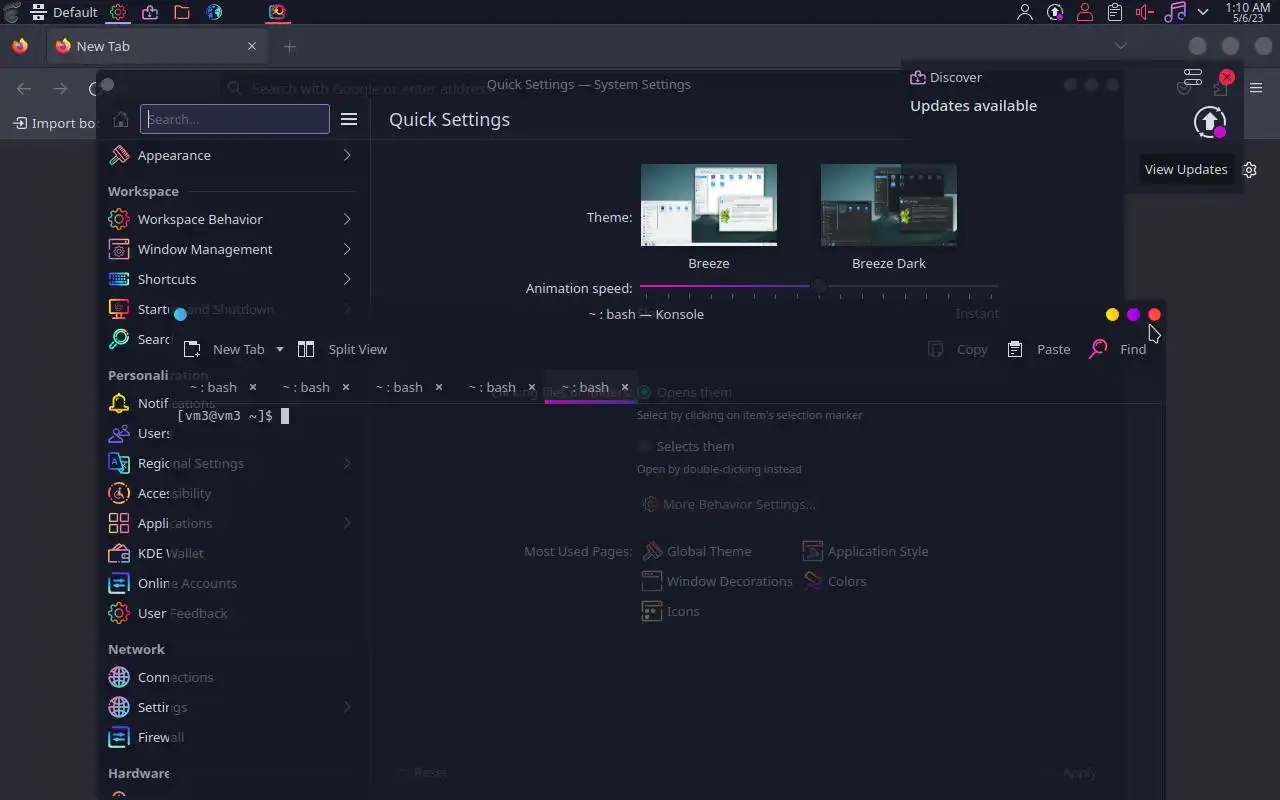1280x800 pixels.
Task: Open Firefox View icon left of New Tab
Action: point(20,46)
